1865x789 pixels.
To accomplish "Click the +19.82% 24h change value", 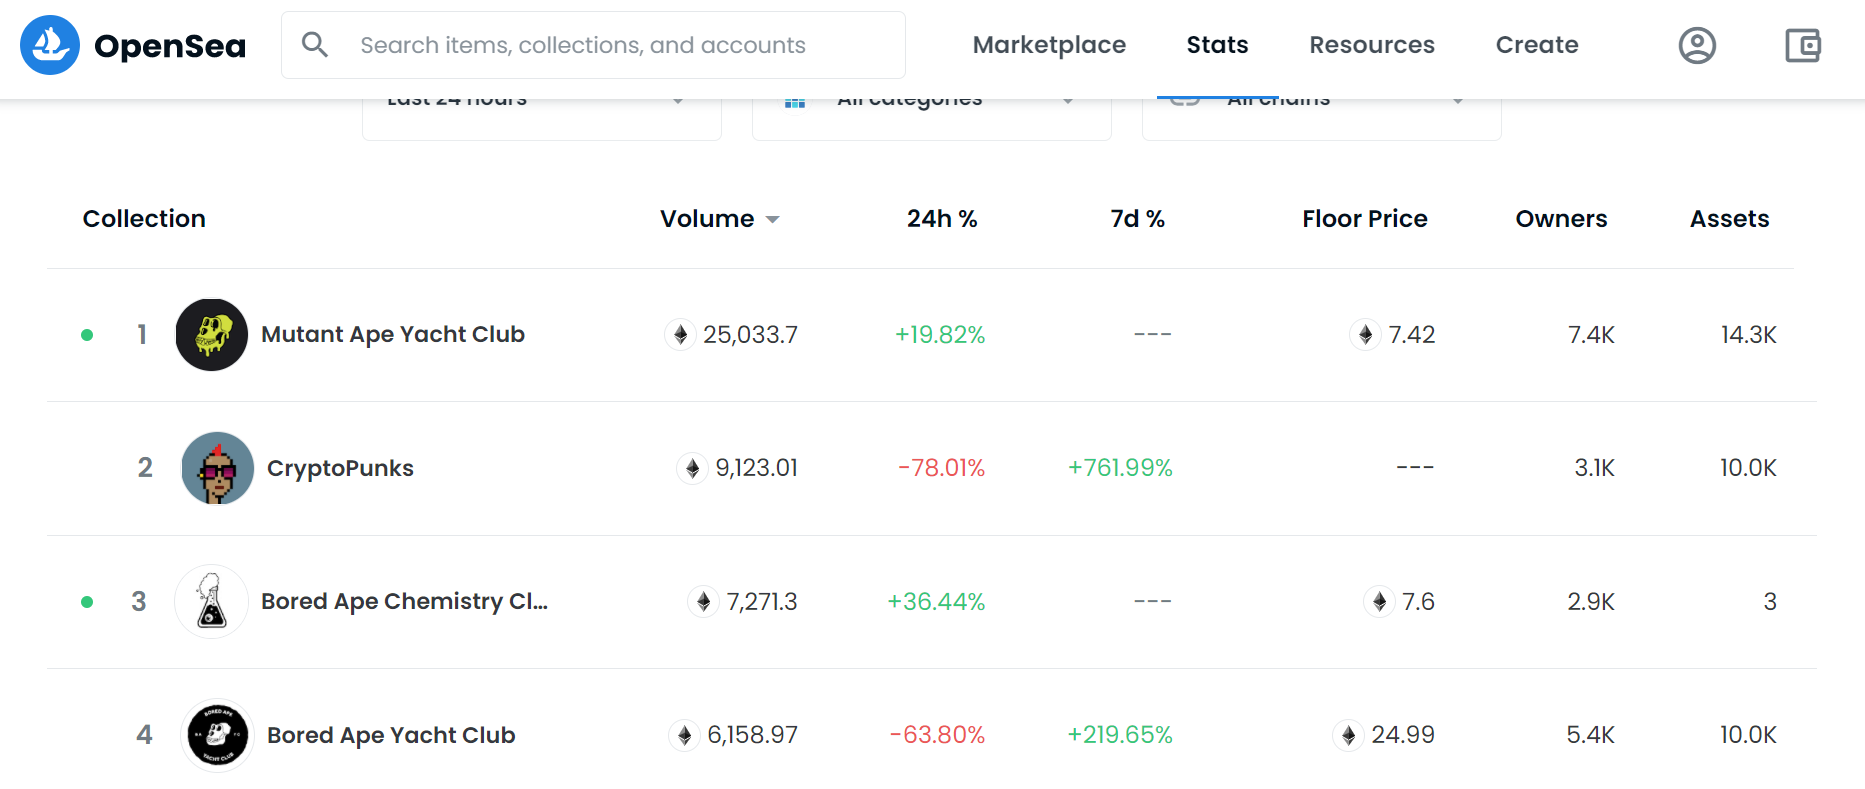I will click(x=940, y=335).
